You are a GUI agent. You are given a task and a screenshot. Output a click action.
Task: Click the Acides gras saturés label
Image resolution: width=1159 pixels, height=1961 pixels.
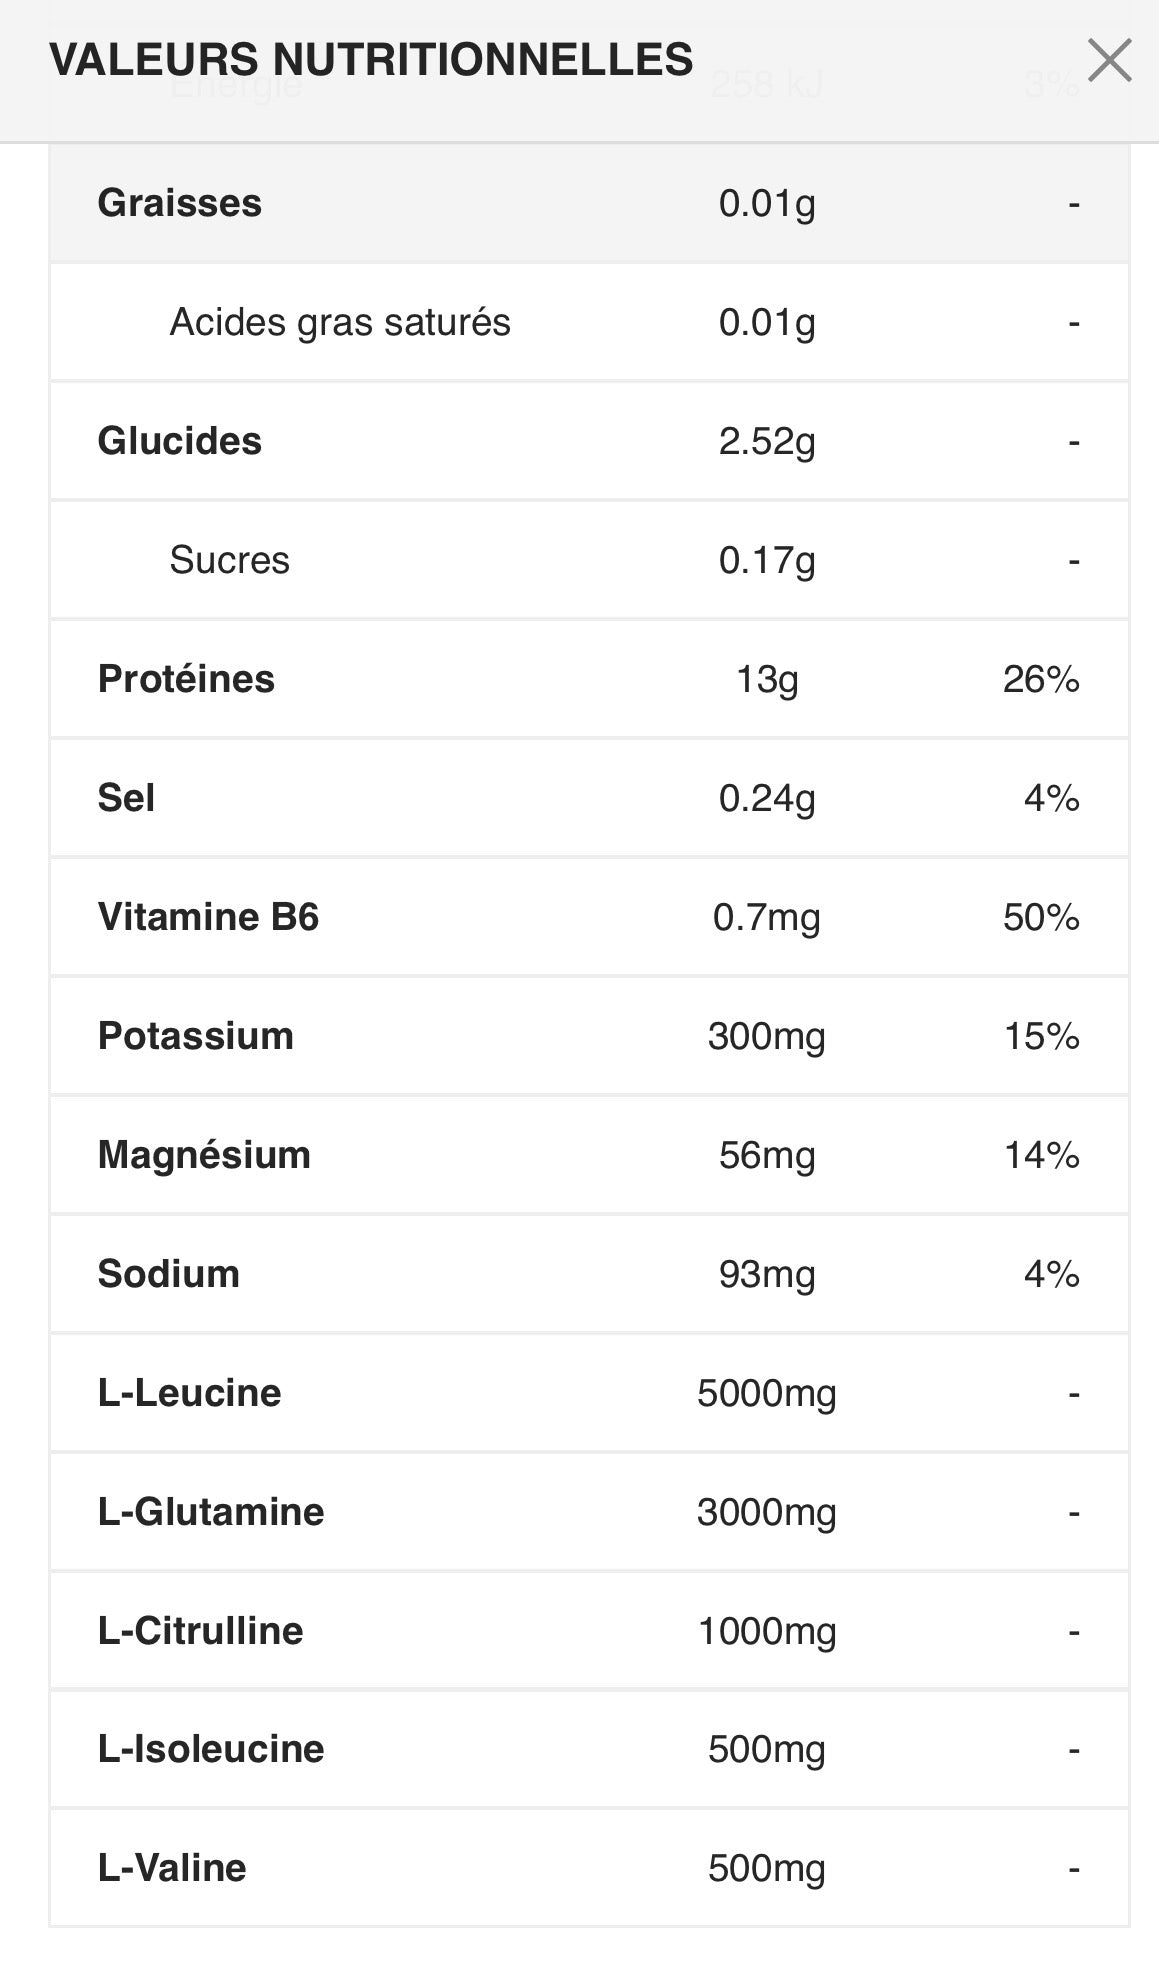point(340,322)
